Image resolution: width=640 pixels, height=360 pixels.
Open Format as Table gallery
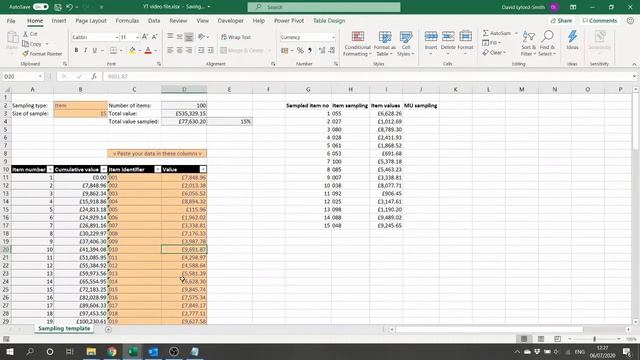tap(385, 43)
